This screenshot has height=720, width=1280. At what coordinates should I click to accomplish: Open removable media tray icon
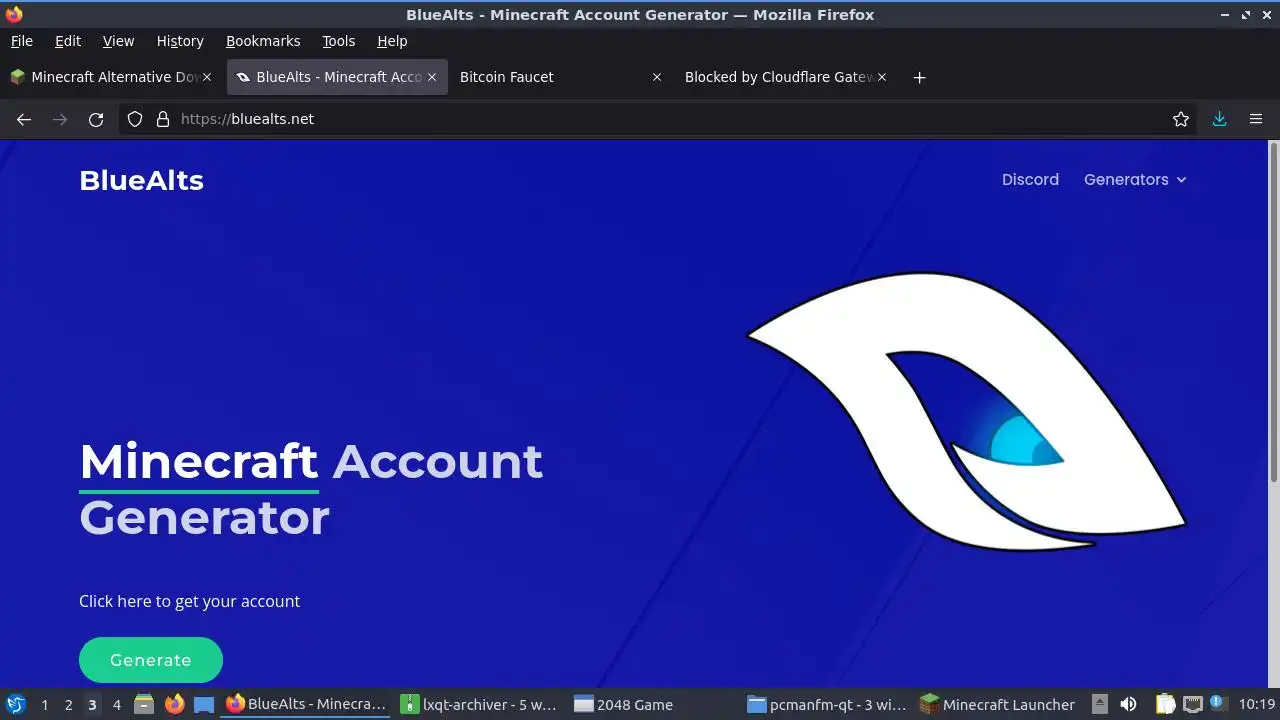coord(1100,705)
